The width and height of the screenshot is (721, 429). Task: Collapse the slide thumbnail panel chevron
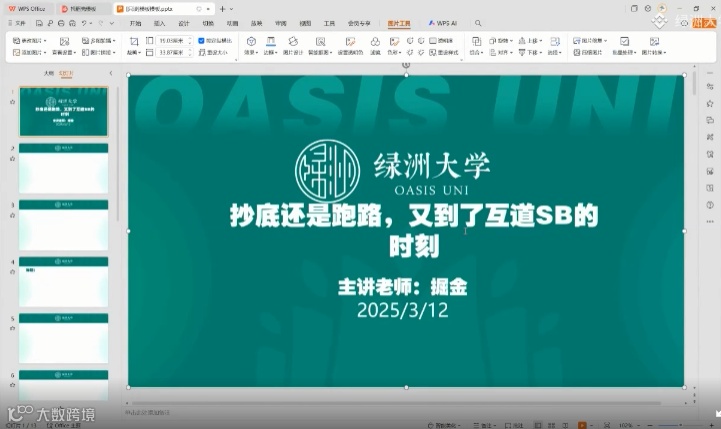(x=111, y=73)
